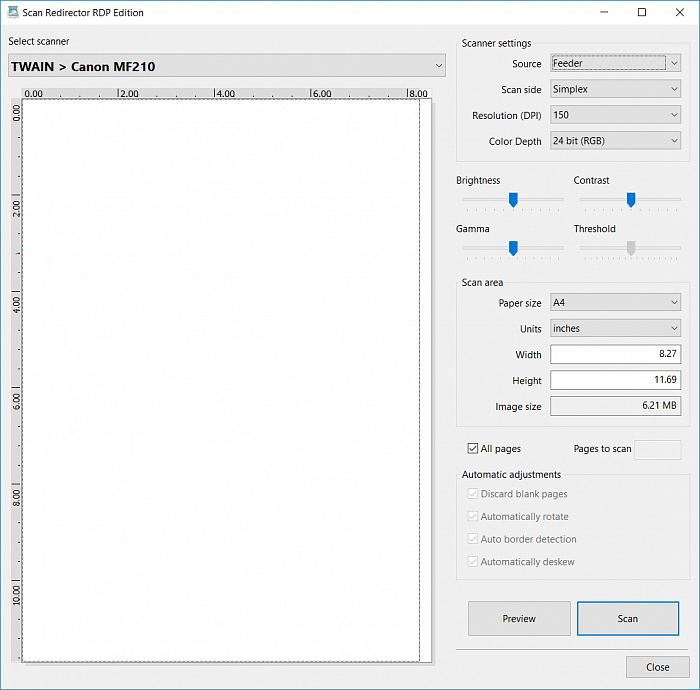The height and width of the screenshot is (690, 700).
Task: Click the Brightness slider thumb
Action: tap(513, 200)
